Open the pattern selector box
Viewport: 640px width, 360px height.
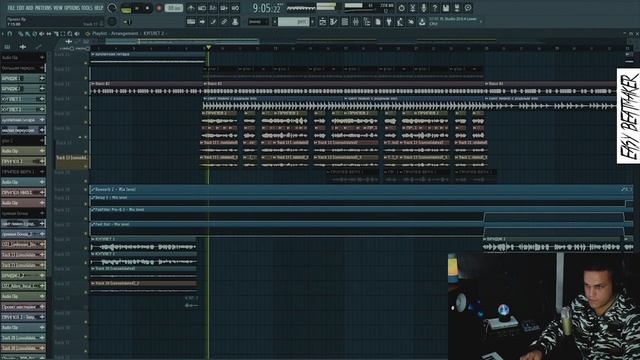(x=293, y=22)
